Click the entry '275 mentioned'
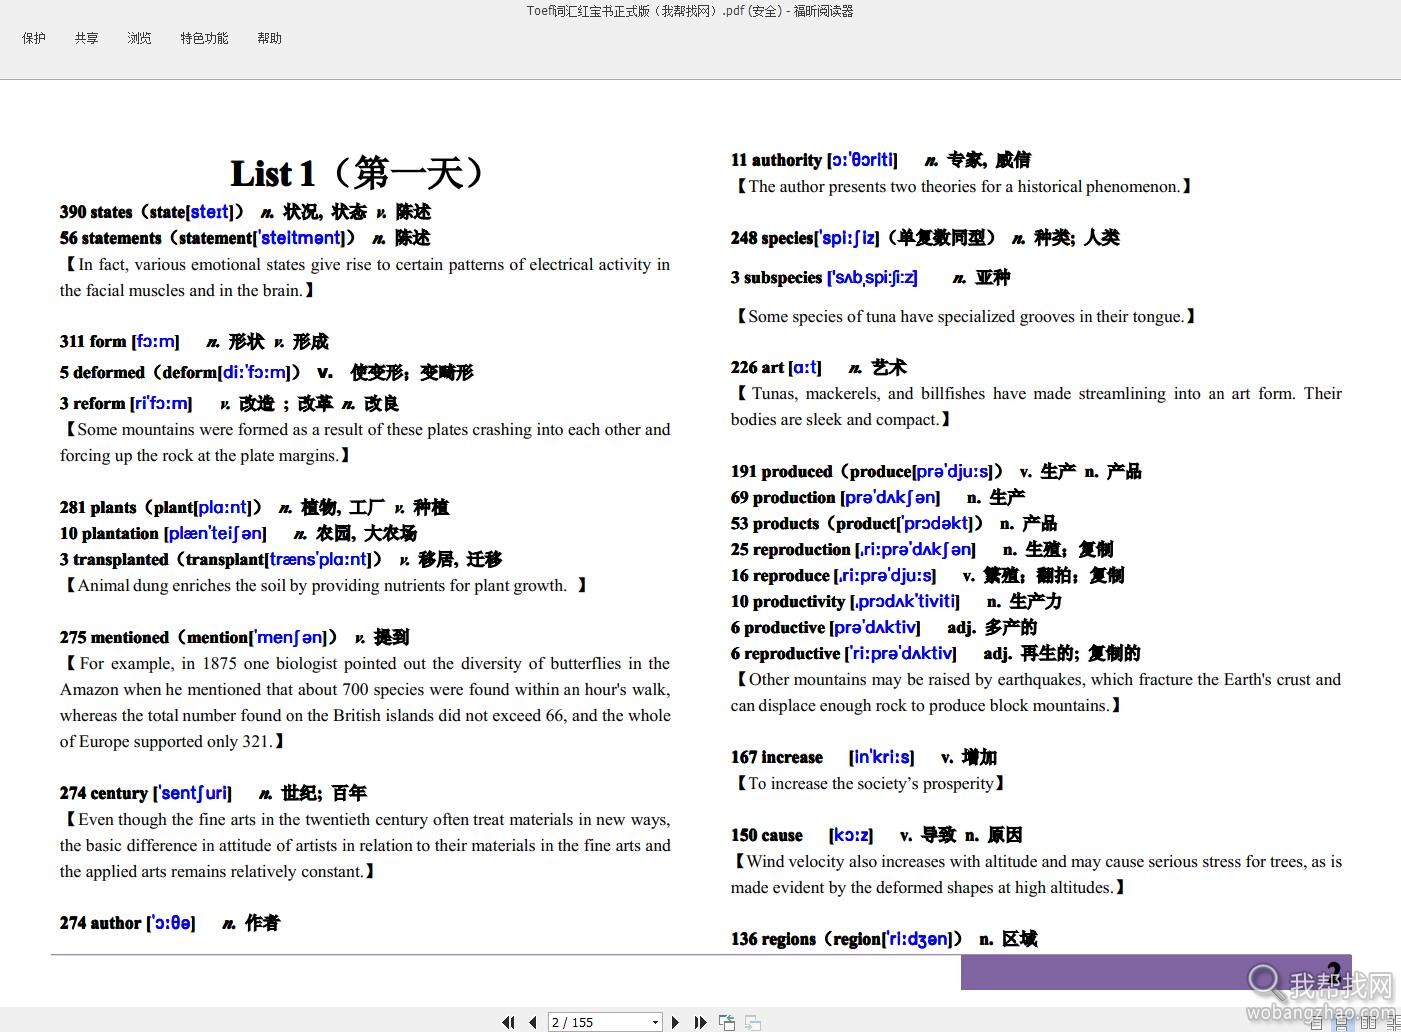Viewport: 1401px width, 1032px height. point(234,637)
